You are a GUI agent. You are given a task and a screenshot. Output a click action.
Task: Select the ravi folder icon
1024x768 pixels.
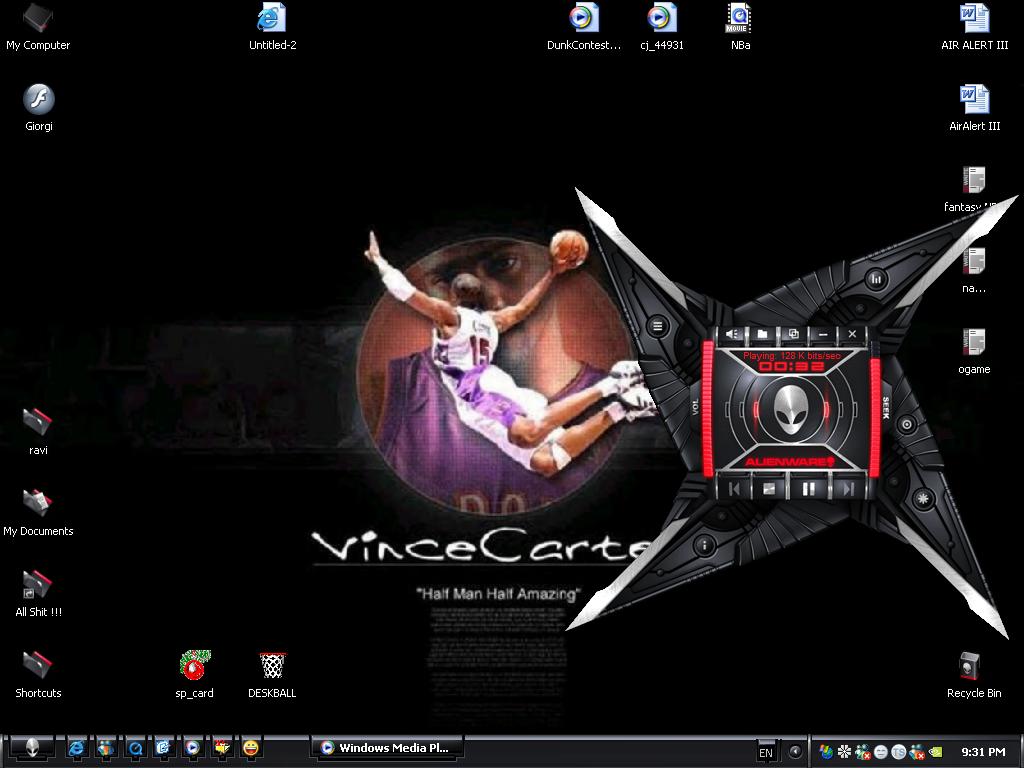pos(38,431)
